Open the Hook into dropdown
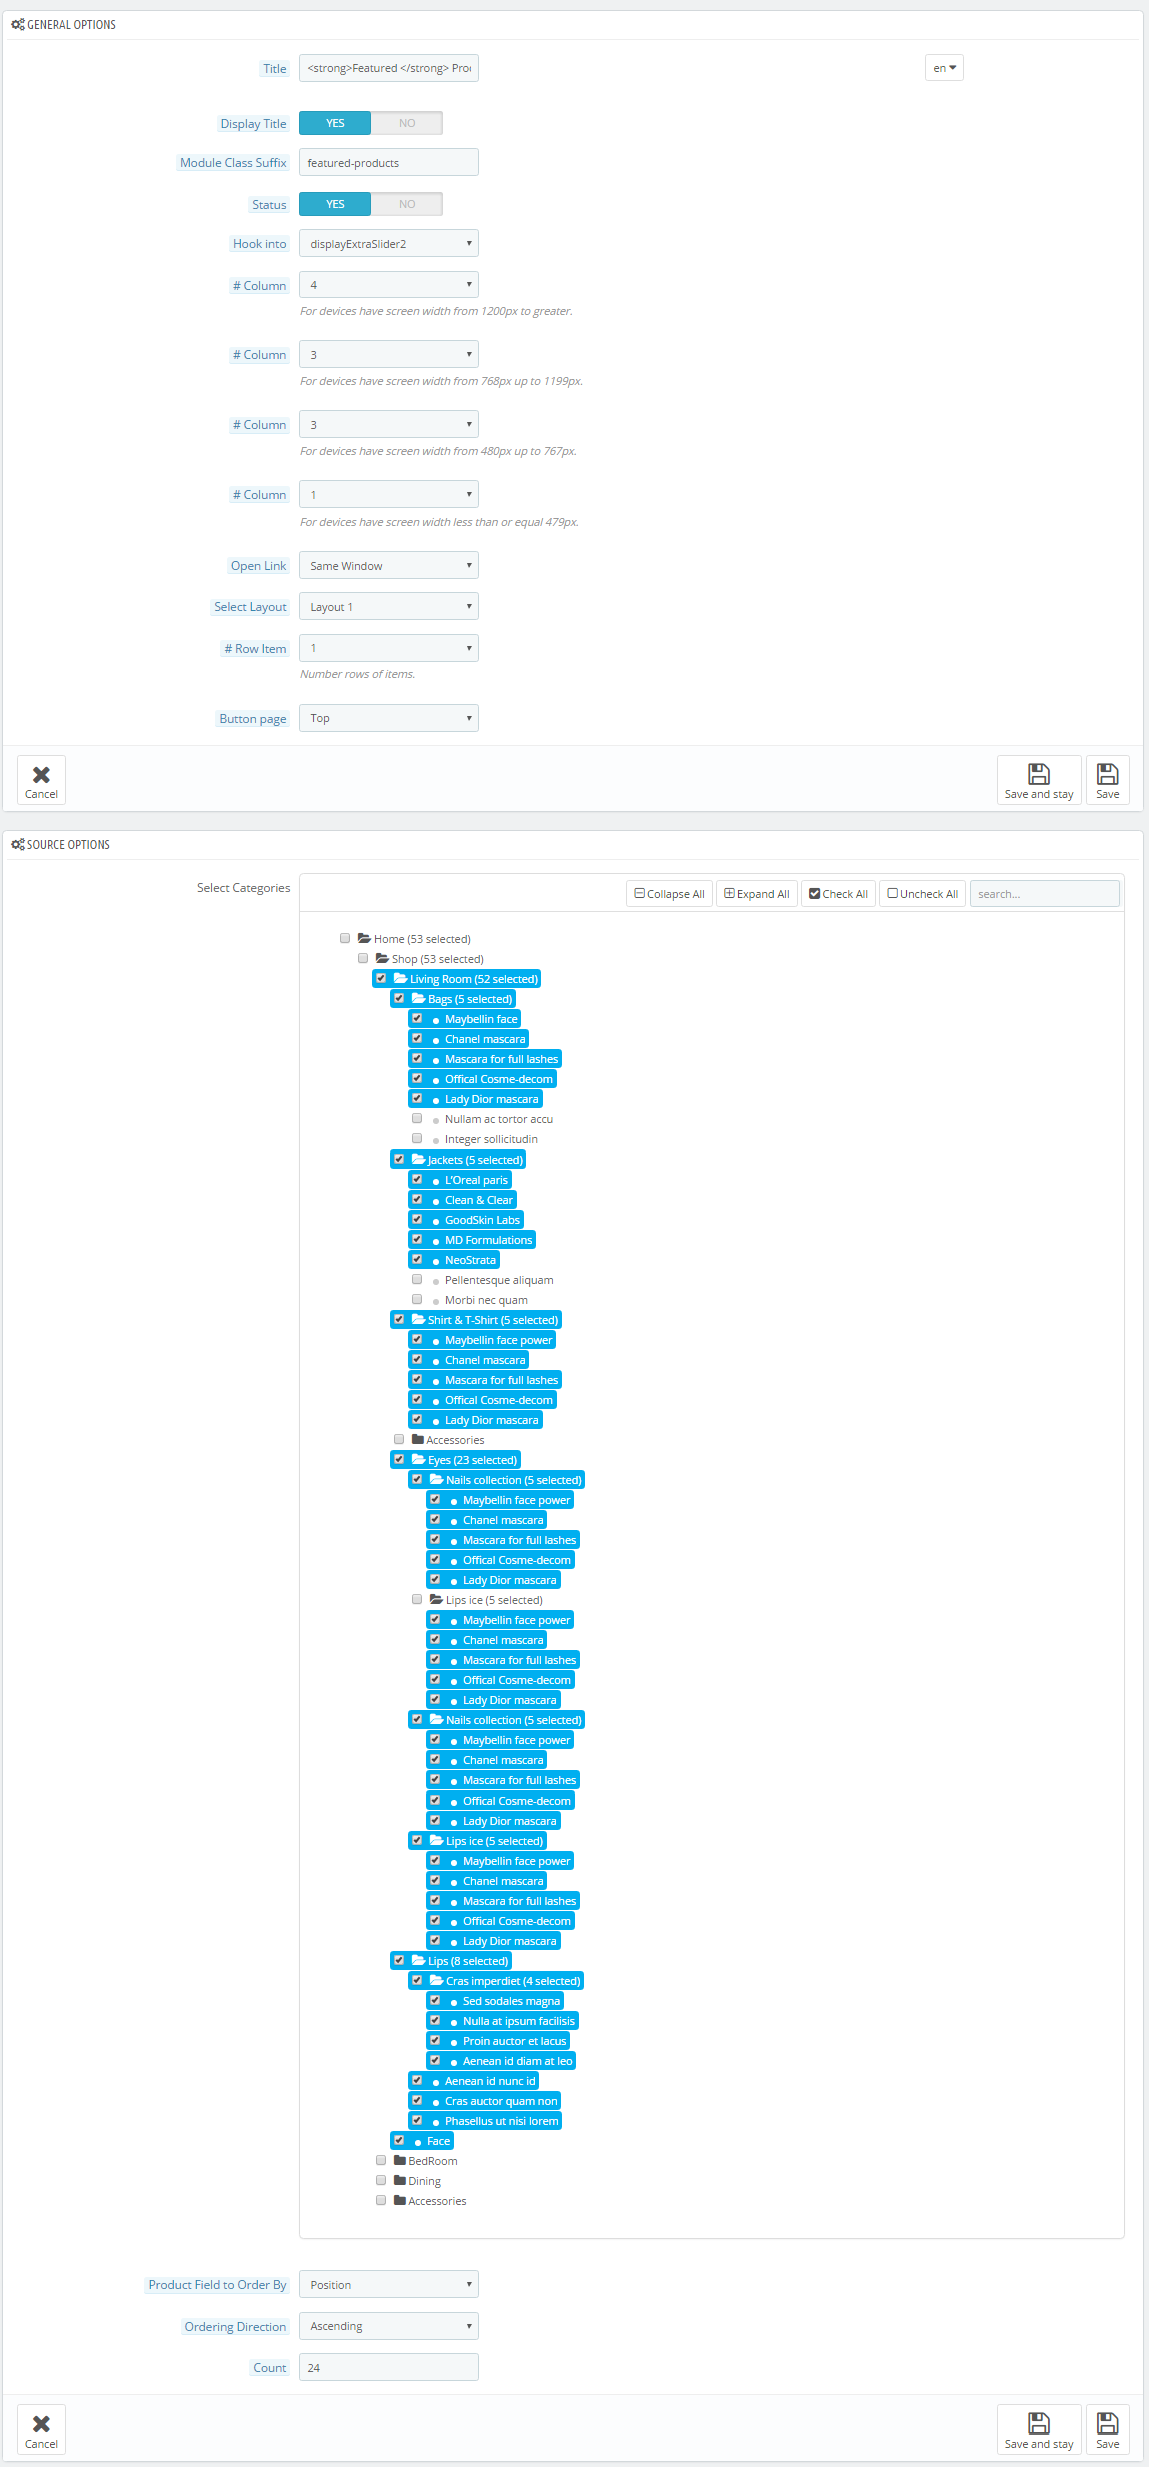This screenshot has width=1149, height=2467. 389,243
